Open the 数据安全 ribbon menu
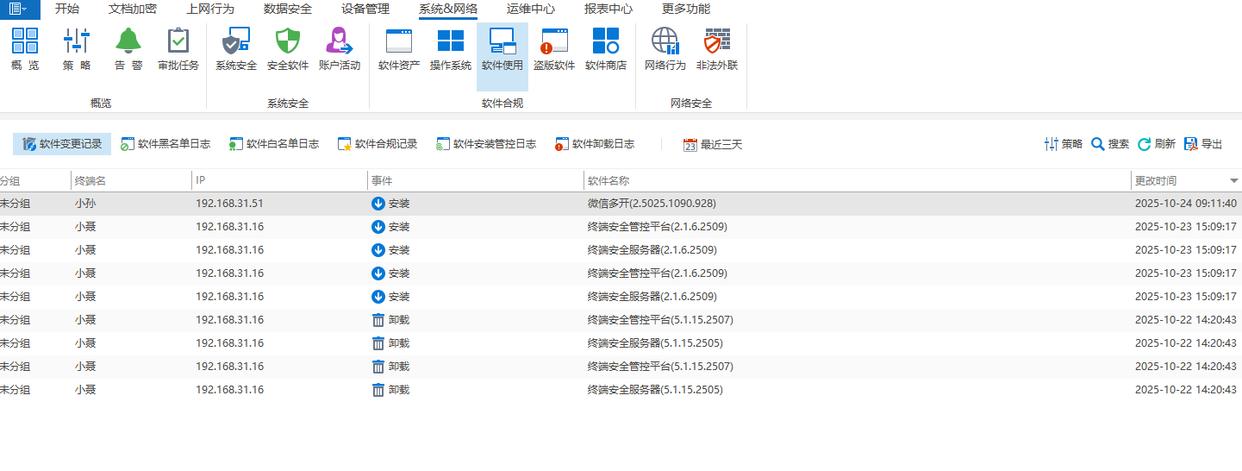 pos(288,9)
